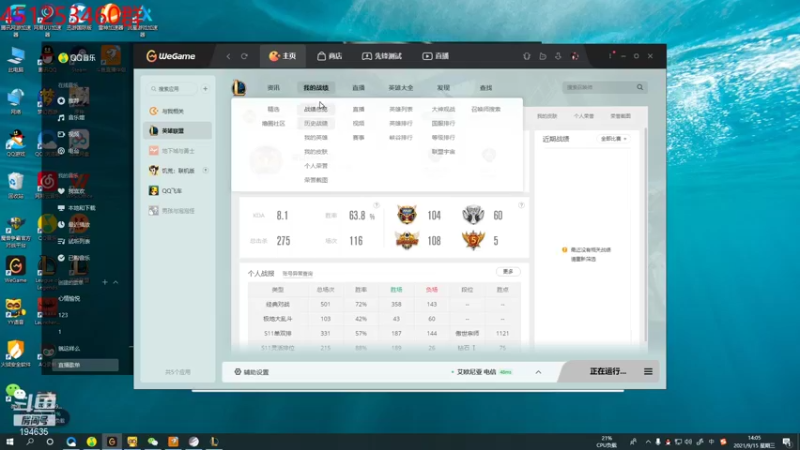Click the League of Legends icon beside 资讯
This screenshot has width=800, height=450.
point(239,88)
